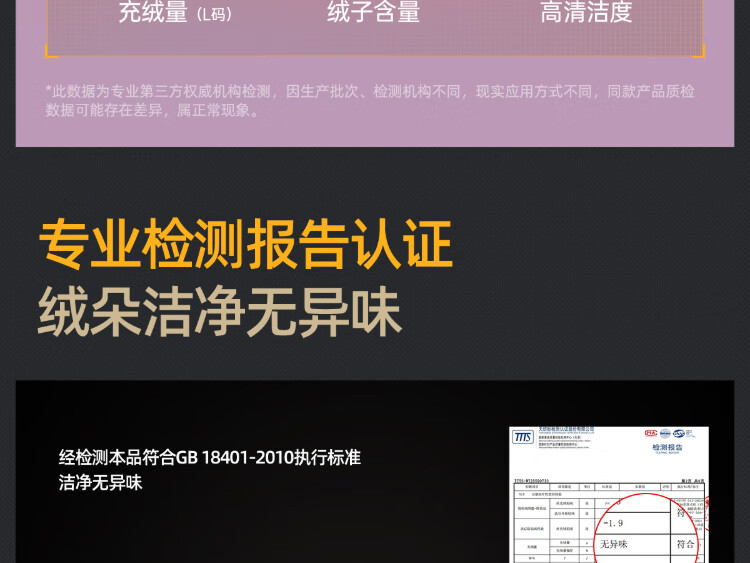Select the 高清洁度 label

coord(586,13)
